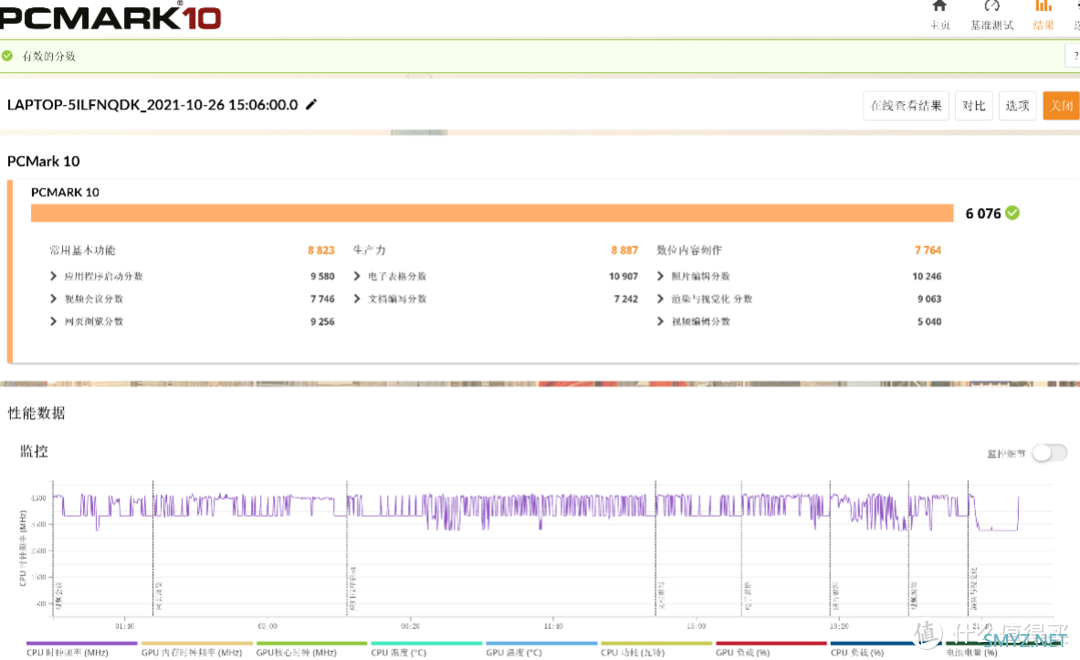The image size is (1080, 660).
Task: Click the PCMARK 10 logo
Action: click(110, 15)
